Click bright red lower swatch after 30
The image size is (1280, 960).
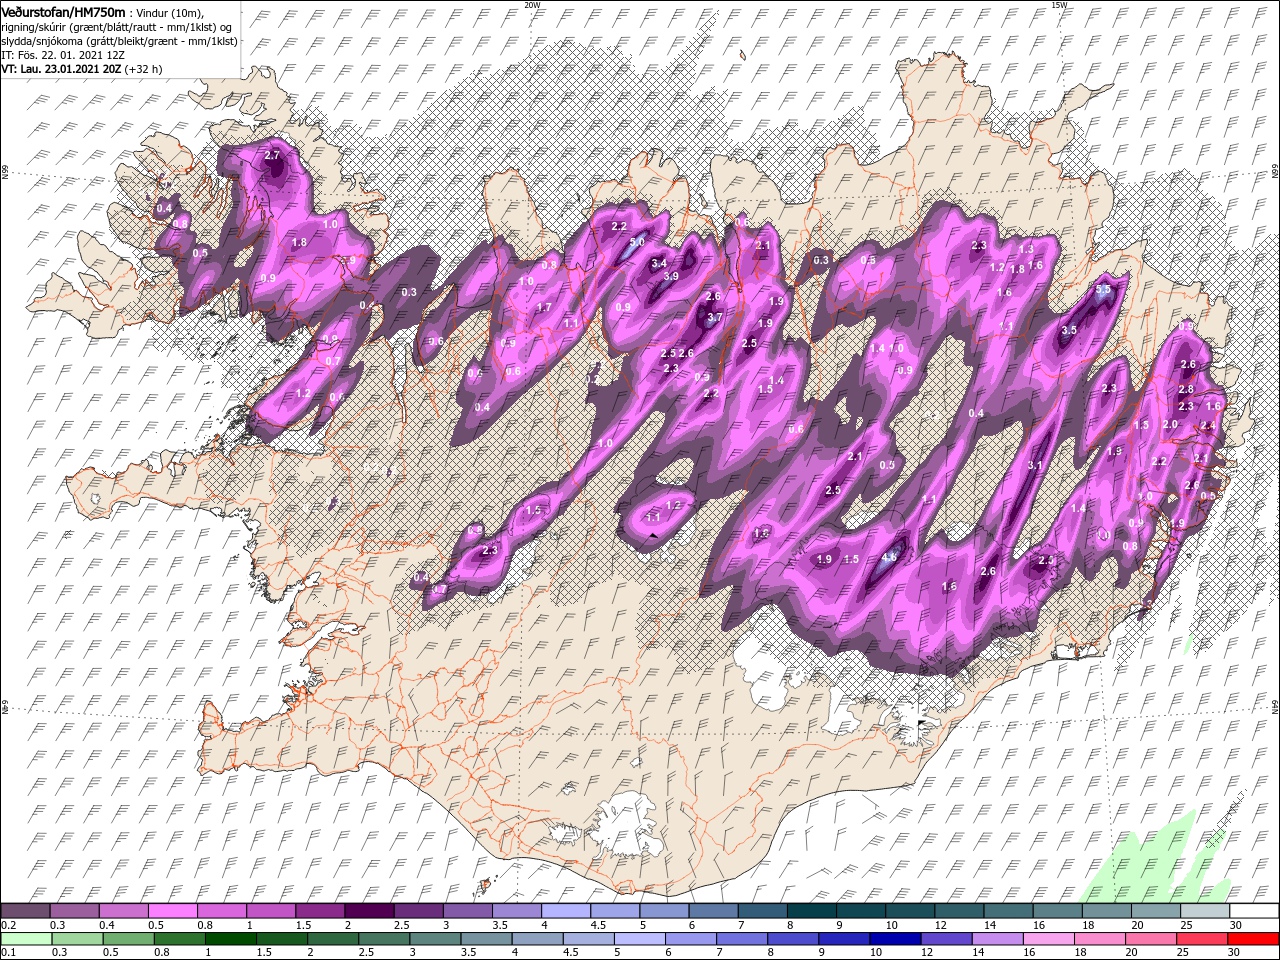1253,941
